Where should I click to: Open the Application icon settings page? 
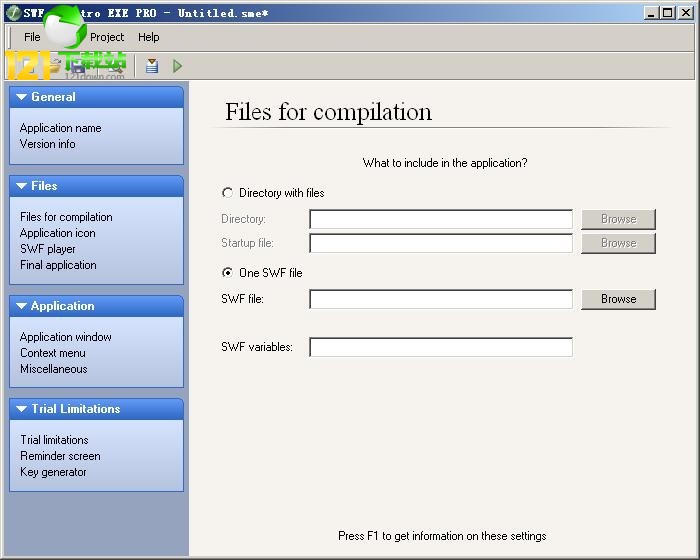click(x=58, y=233)
